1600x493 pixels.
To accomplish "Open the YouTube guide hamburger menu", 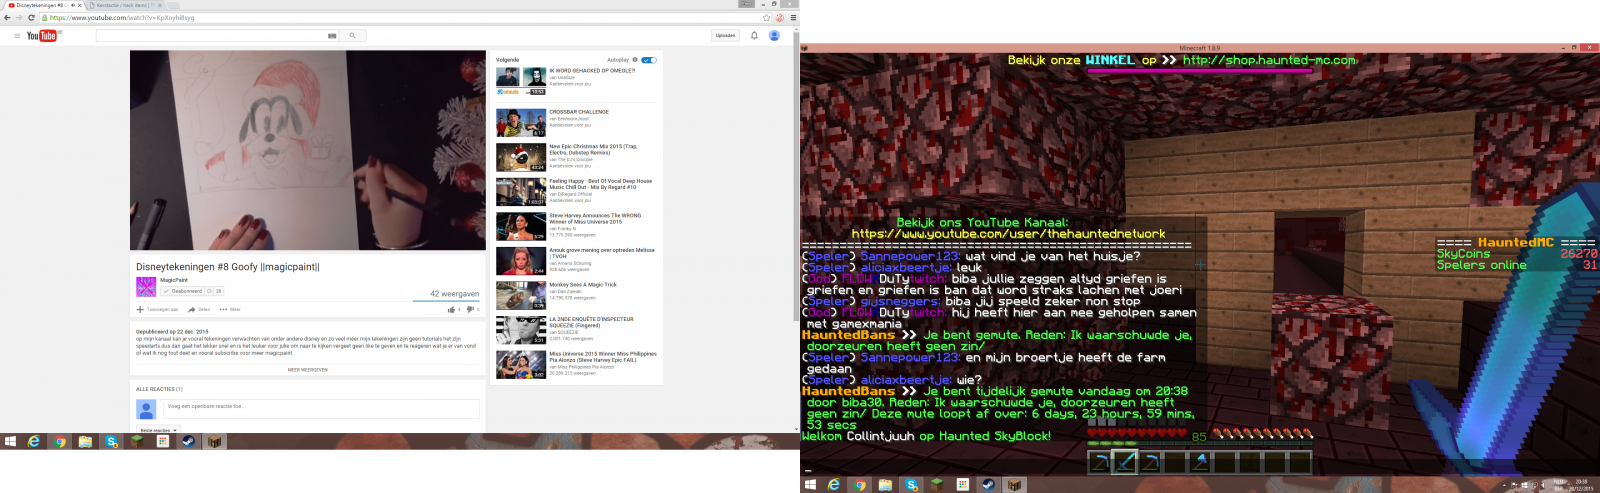I will 17,36.
